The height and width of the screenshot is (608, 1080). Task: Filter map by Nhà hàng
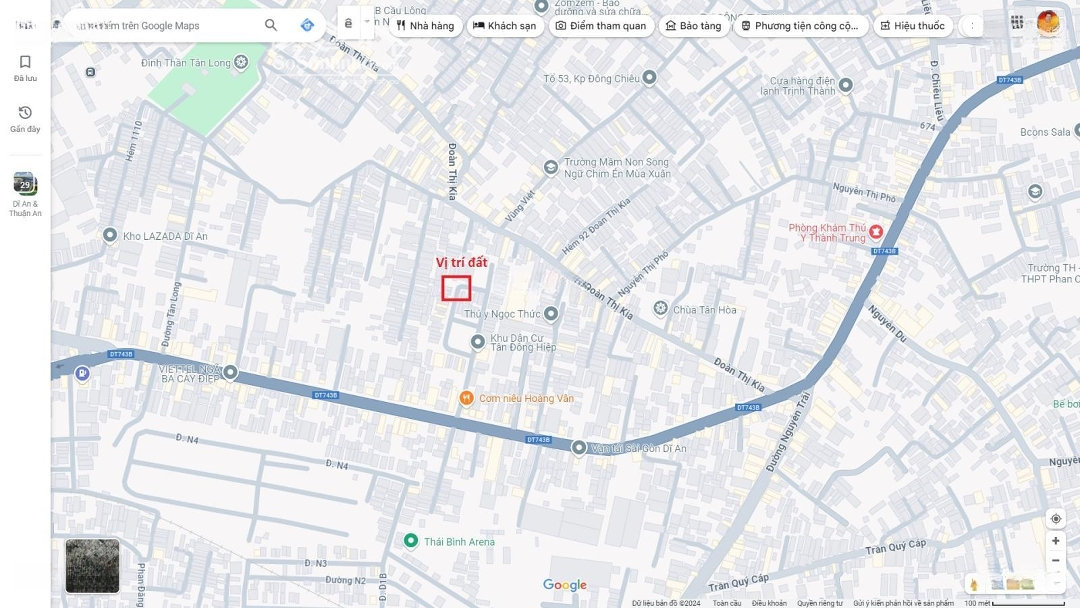425,26
